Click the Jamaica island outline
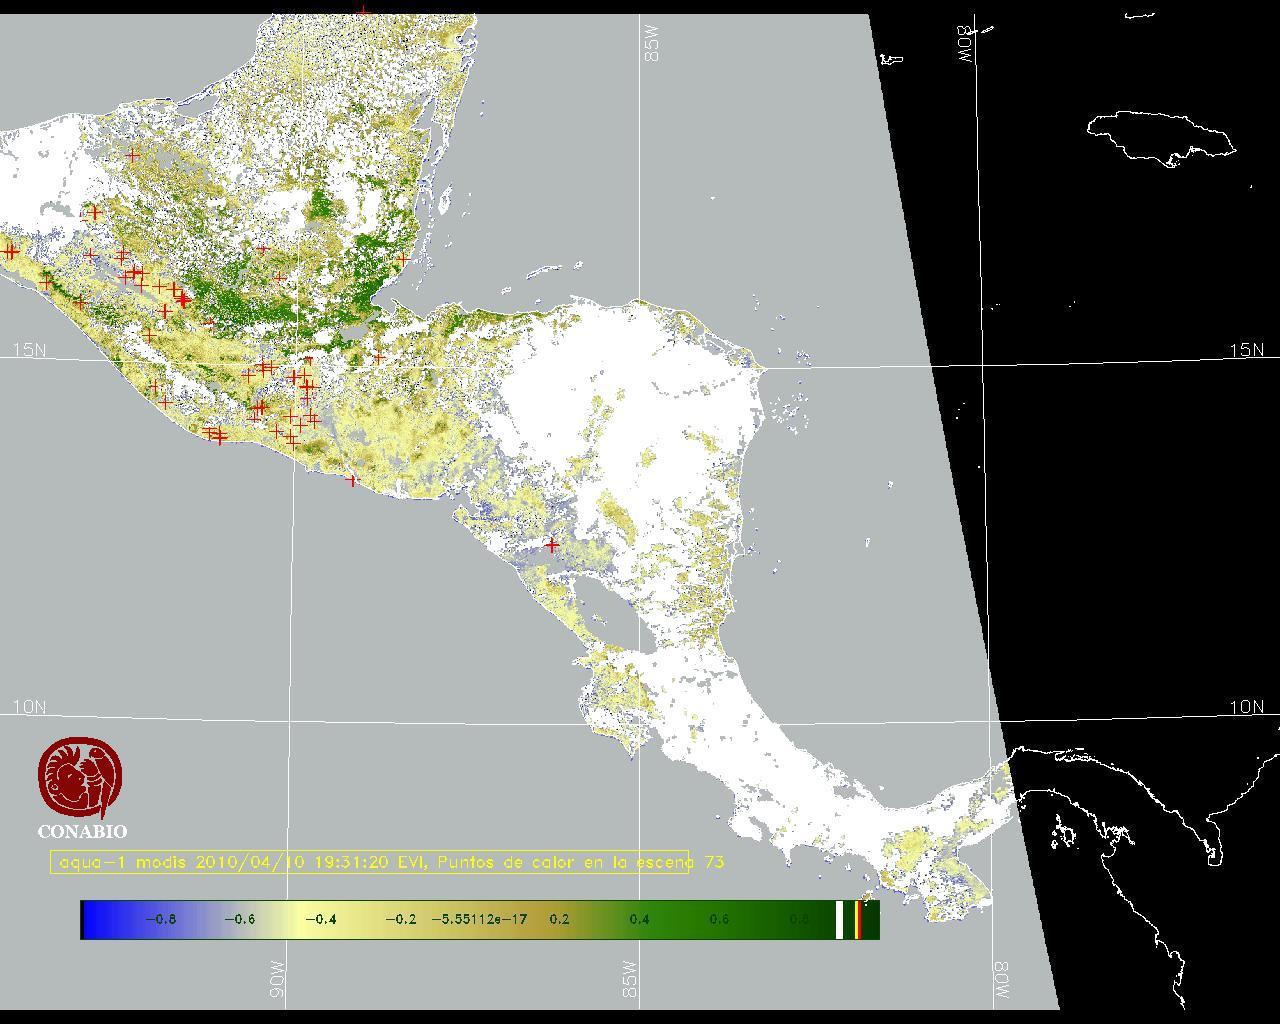This screenshot has width=1280, height=1024. click(1160, 136)
